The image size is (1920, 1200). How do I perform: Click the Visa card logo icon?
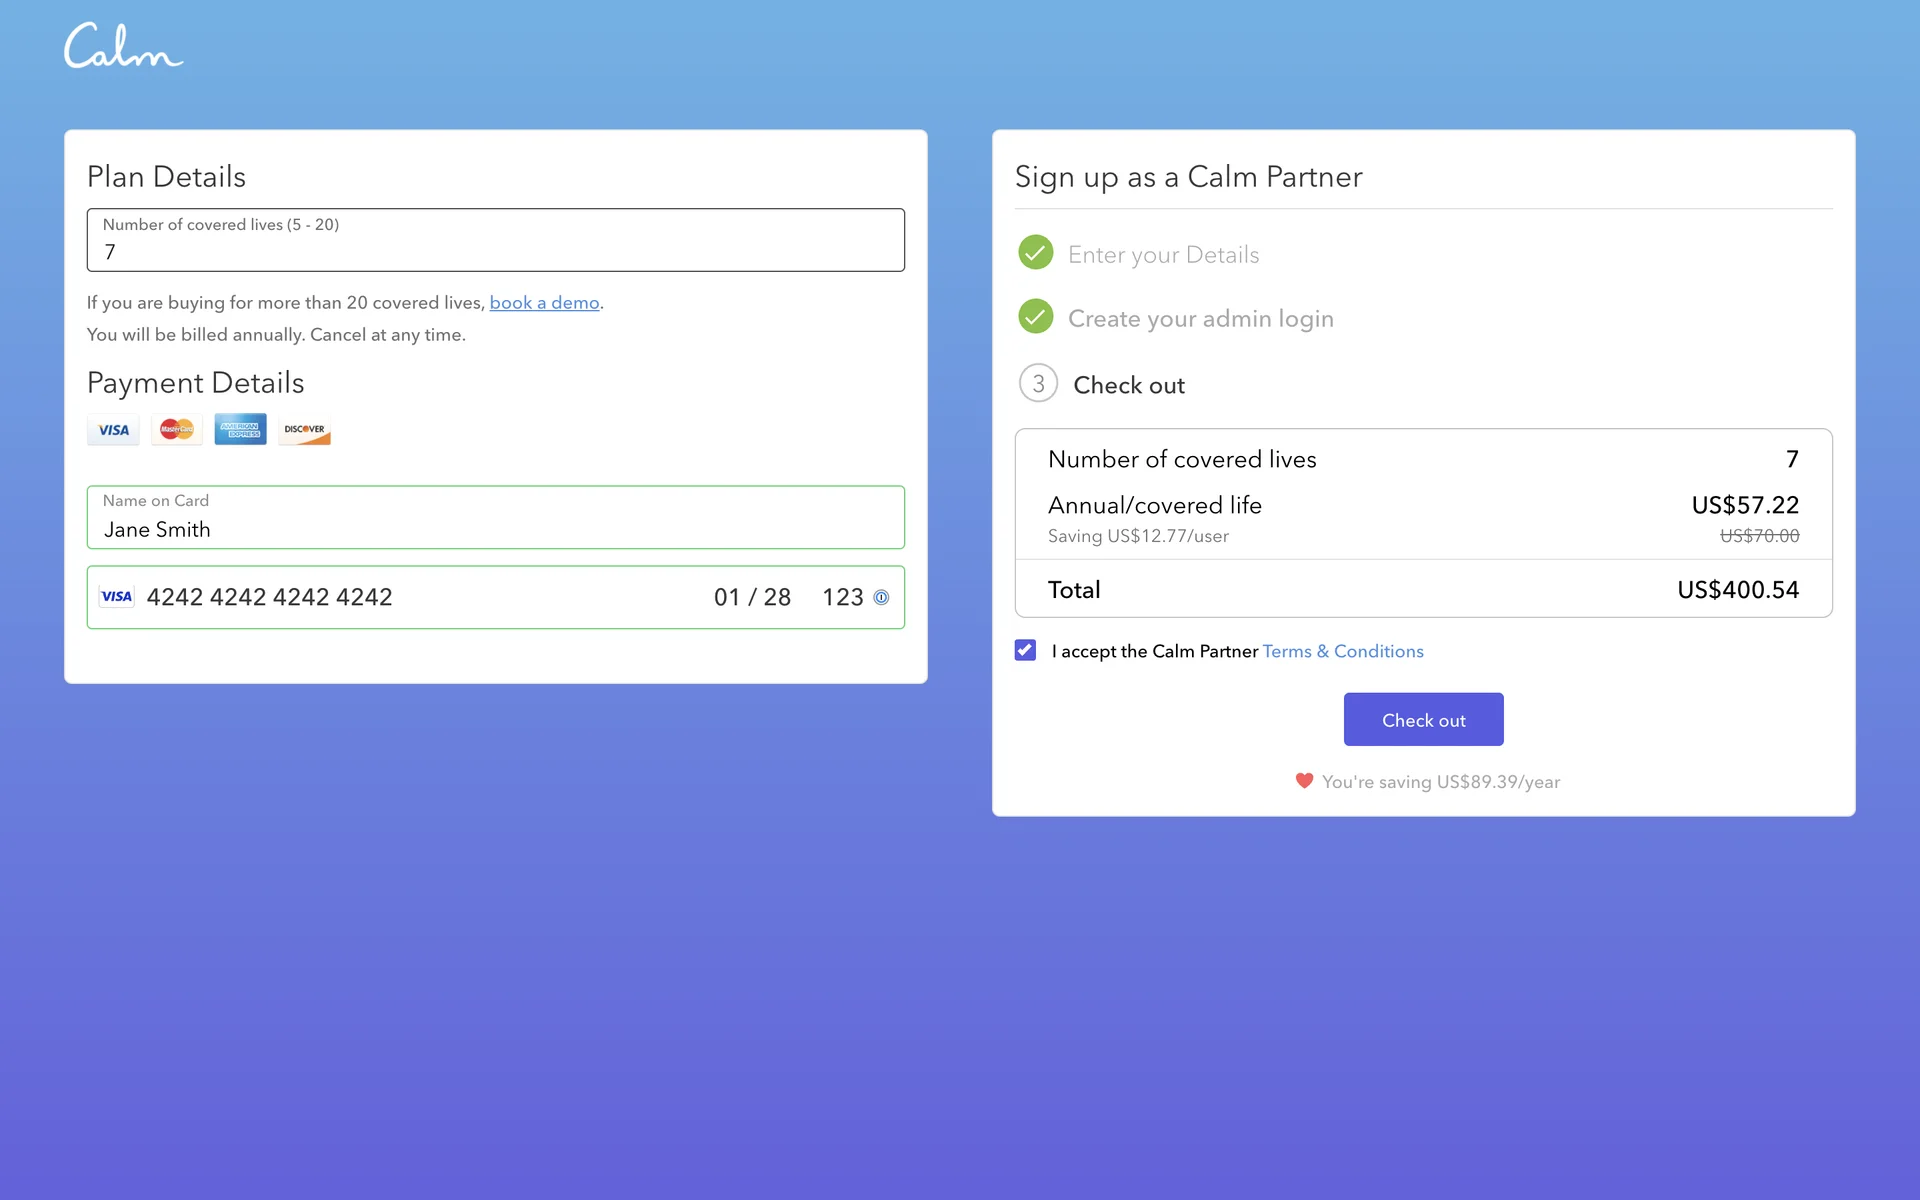[x=113, y=430]
